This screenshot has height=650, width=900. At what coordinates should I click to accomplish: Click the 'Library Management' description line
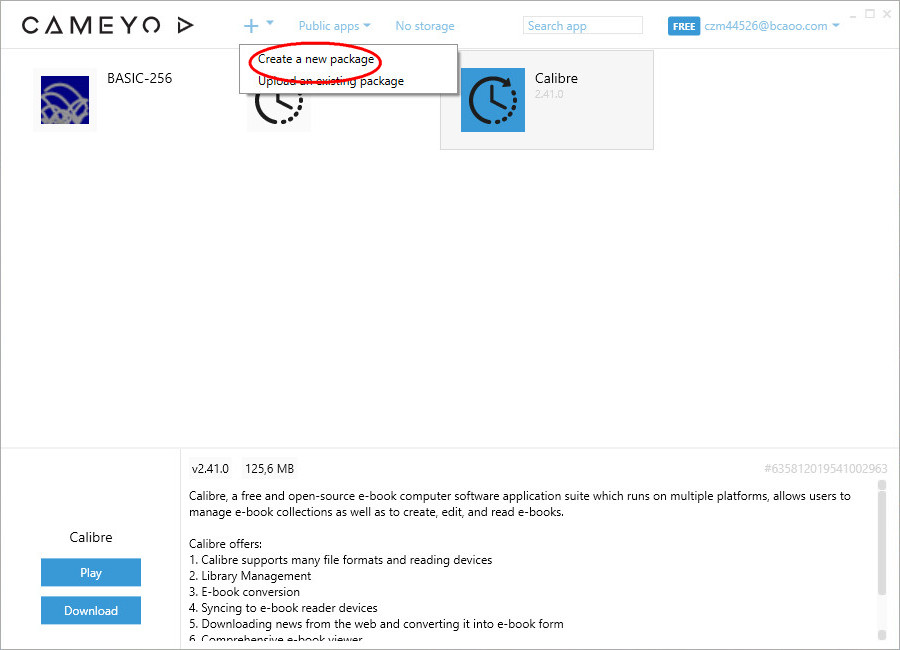pos(250,576)
